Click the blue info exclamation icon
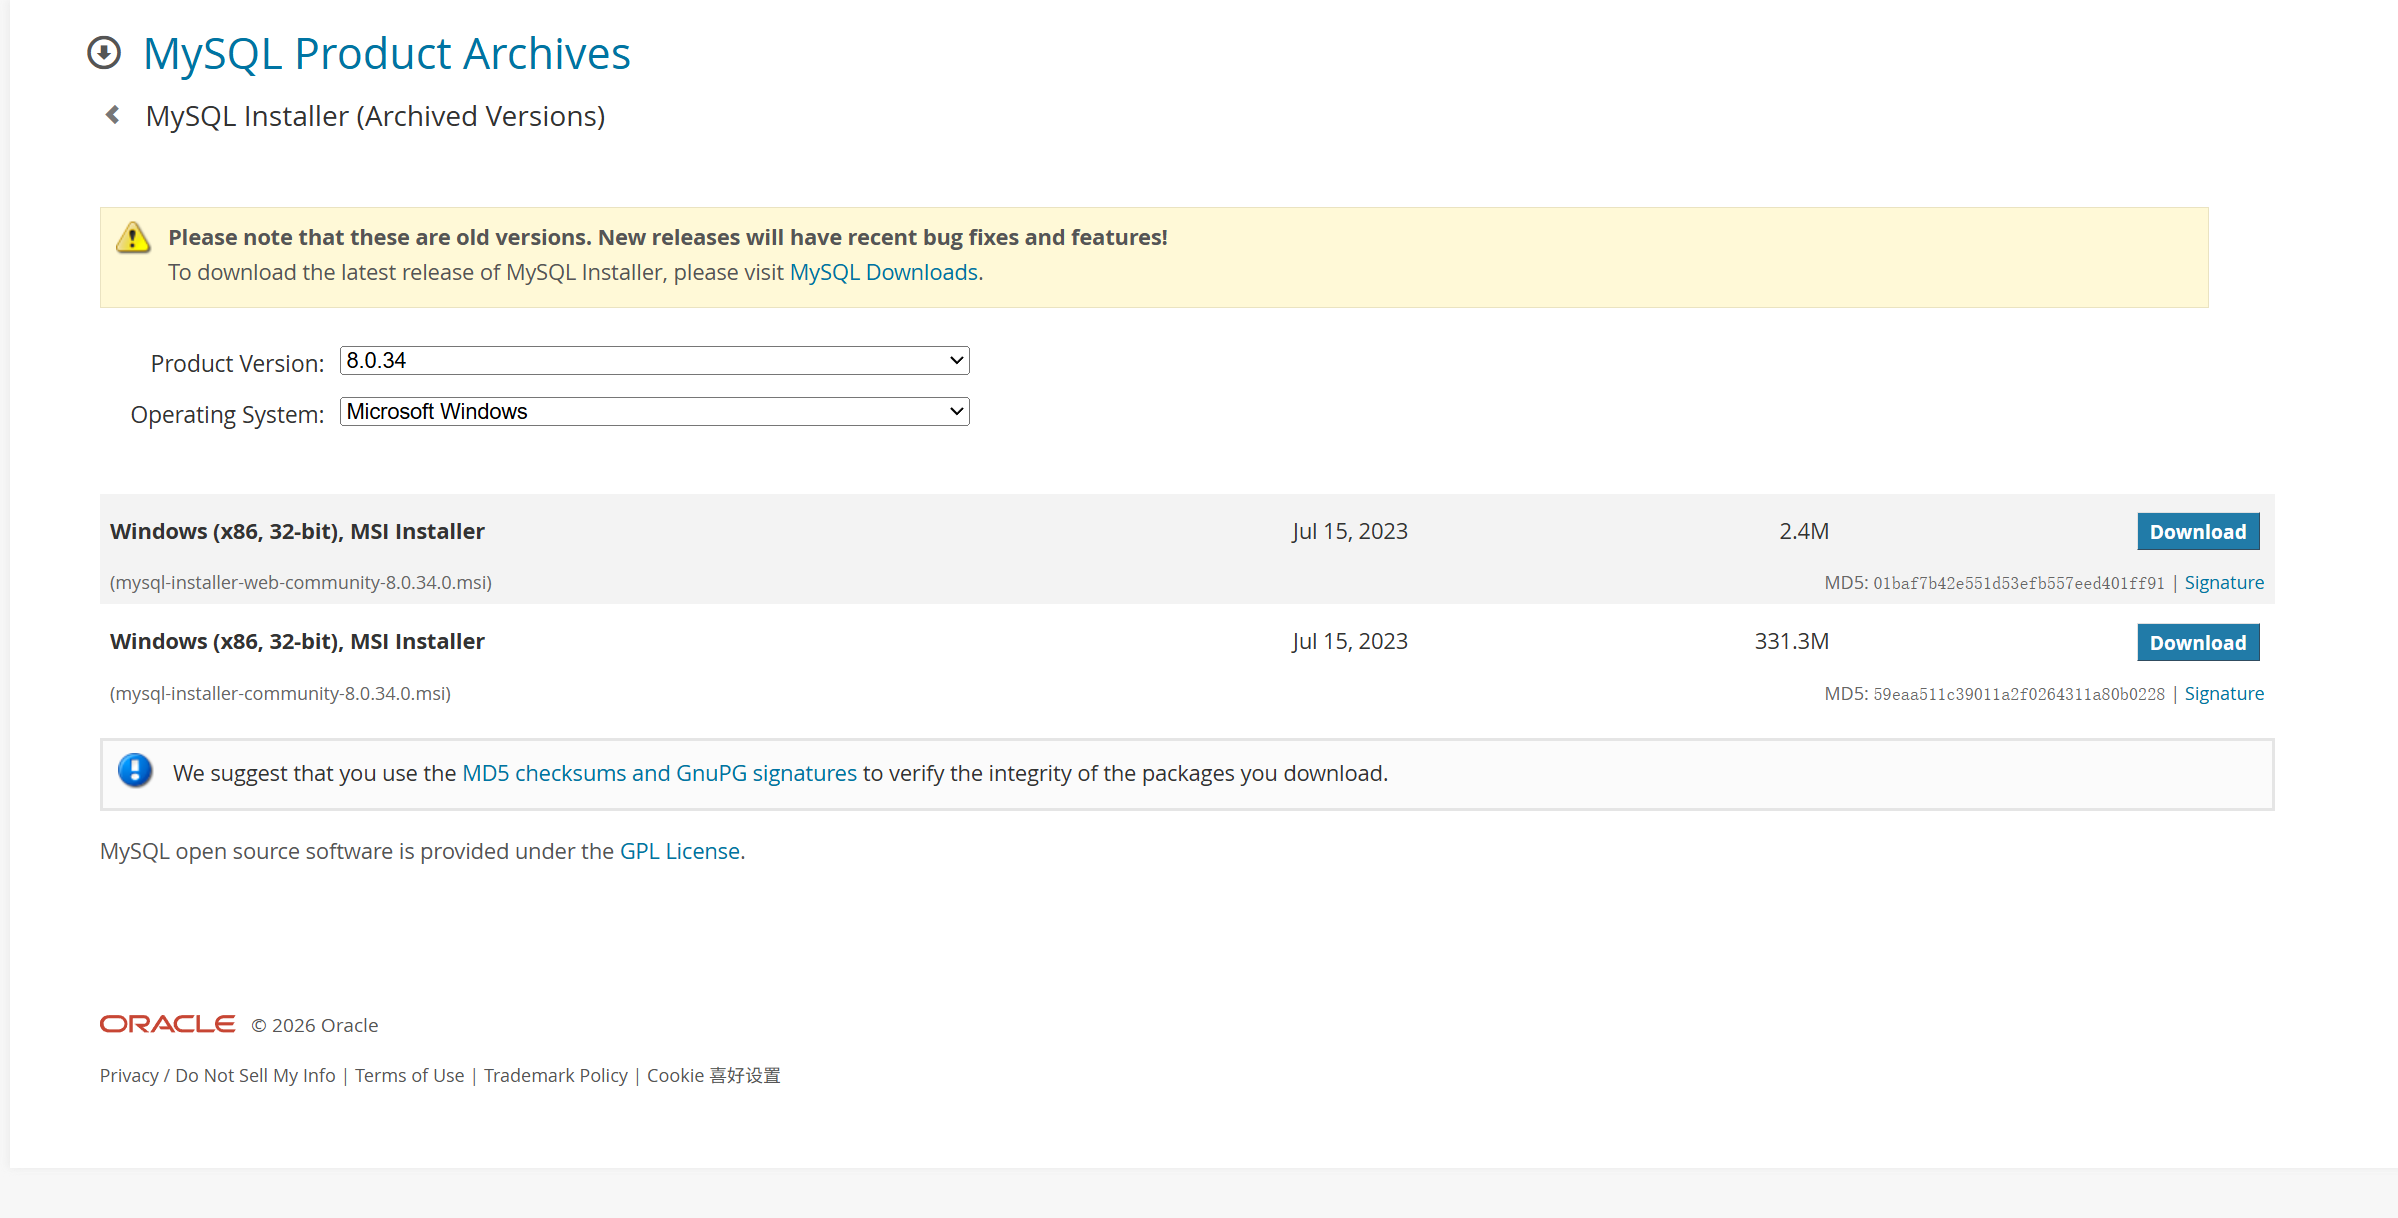Image resolution: width=2398 pixels, height=1218 pixels. pyautogui.click(x=135, y=771)
